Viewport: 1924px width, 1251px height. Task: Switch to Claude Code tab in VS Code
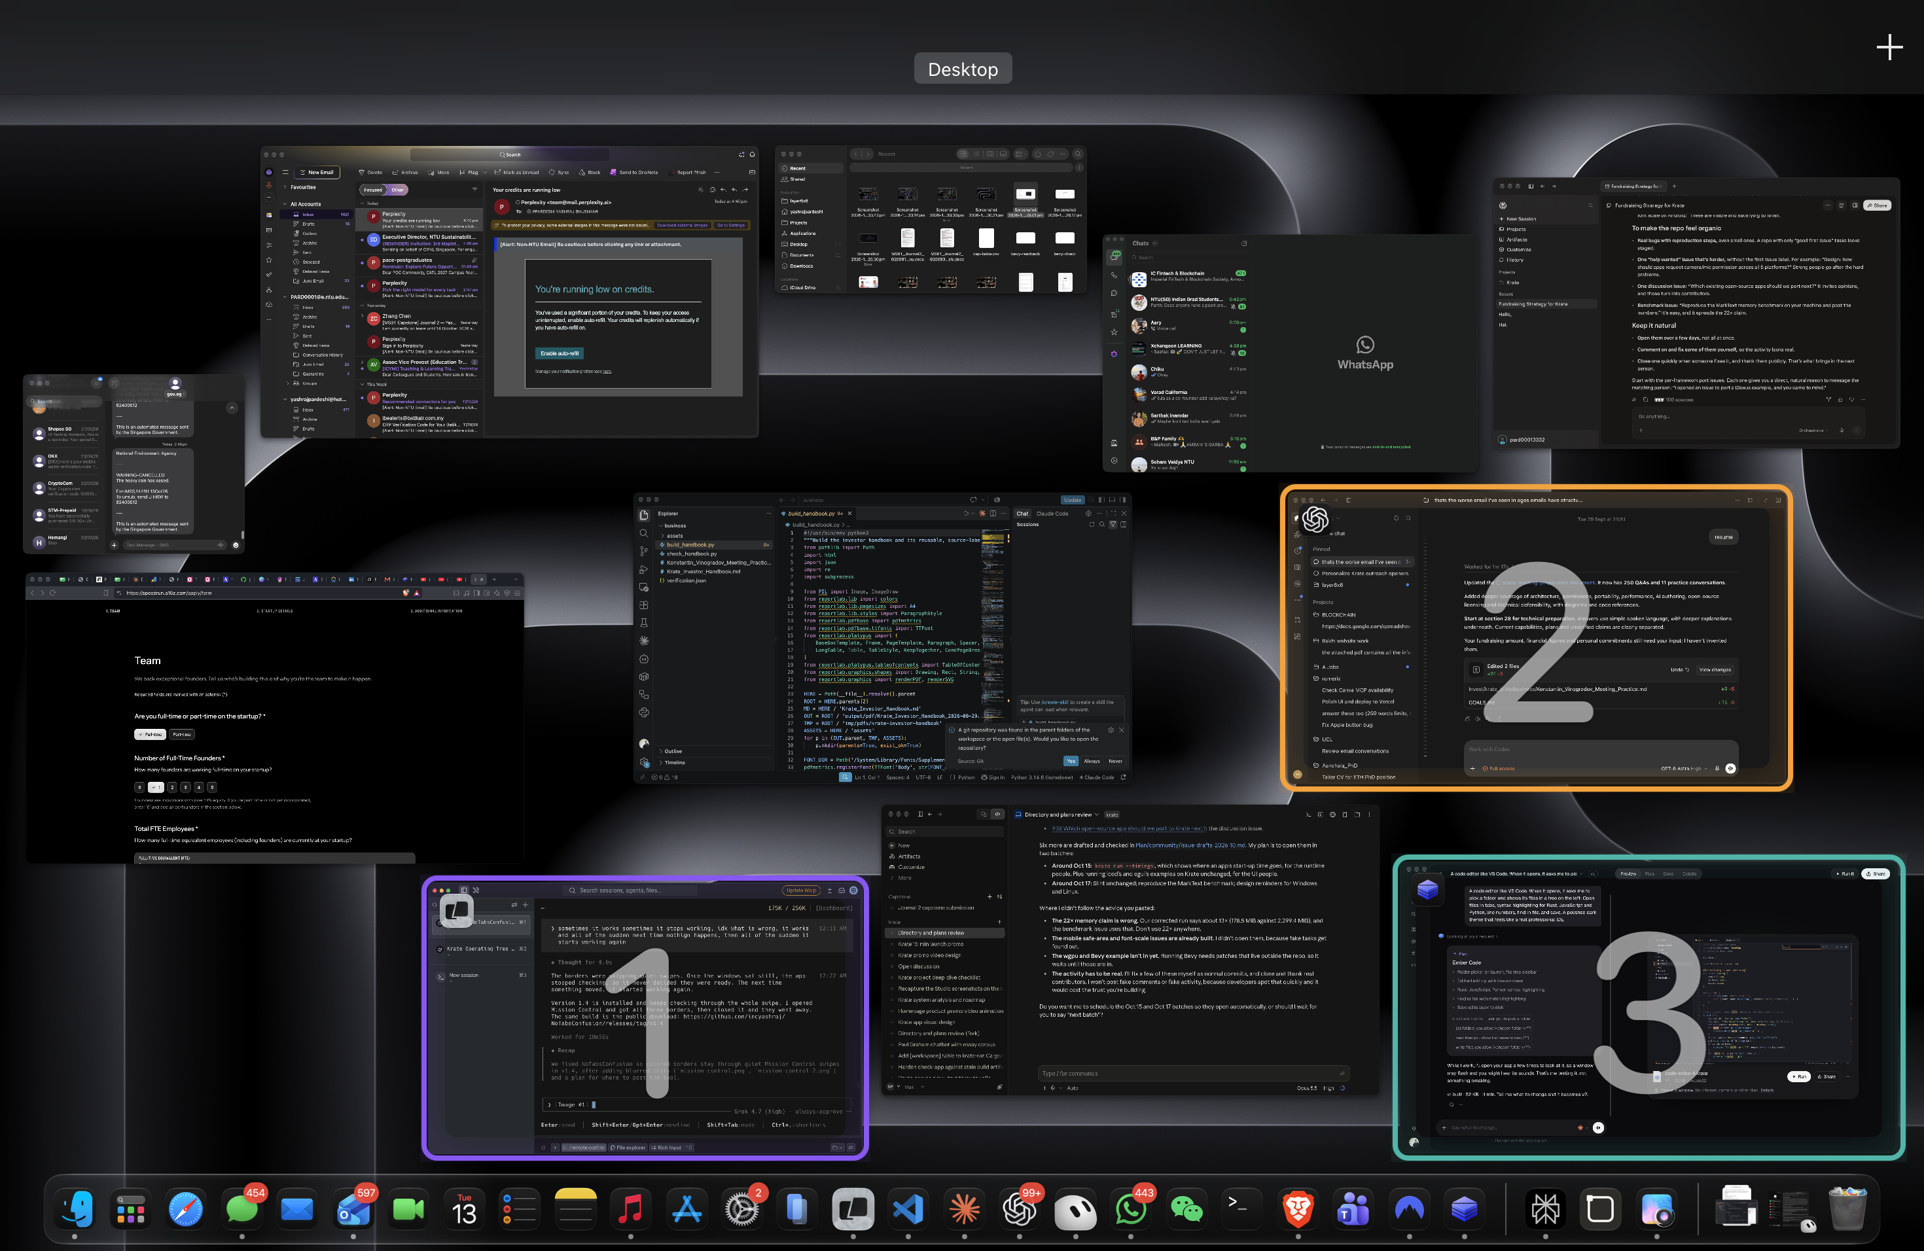click(x=1052, y=513)
